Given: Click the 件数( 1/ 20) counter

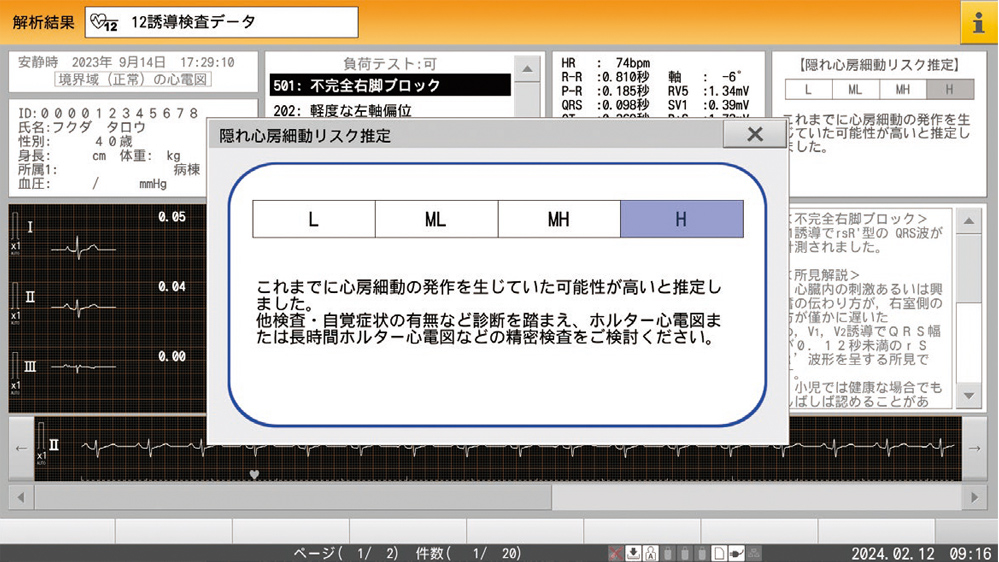Looking at the screenshot, I should tap(468, 553).
